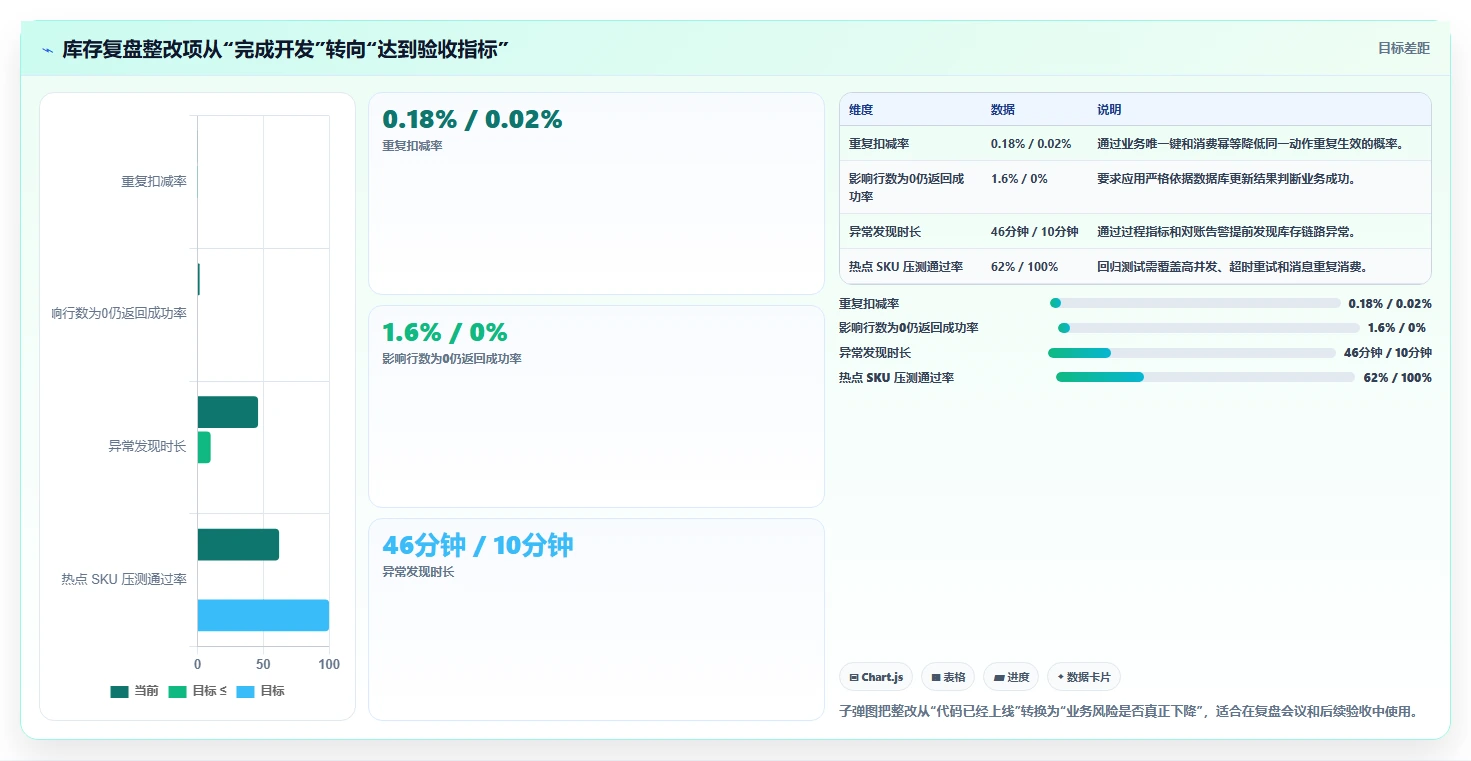Image resolution: width=1471 pixels, height=761 pixels.
Task: Click the chart axis label 响行数为0仍返回成功率
Action: point(119,314)
